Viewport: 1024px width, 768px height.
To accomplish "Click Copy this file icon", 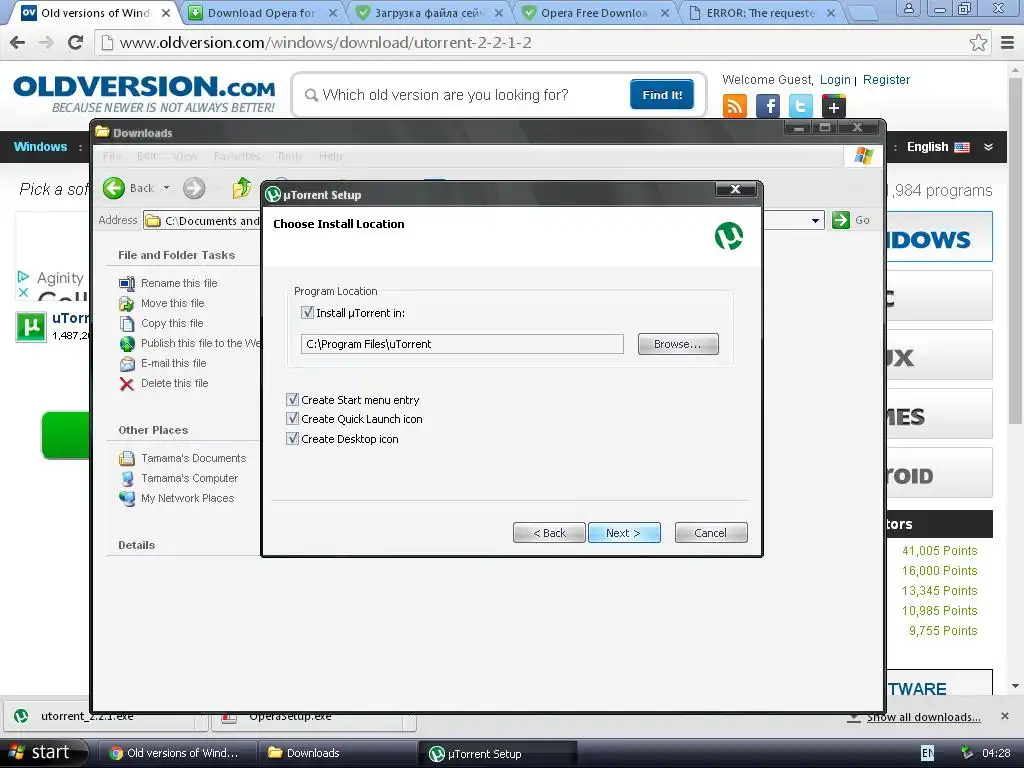I will 127,324.
